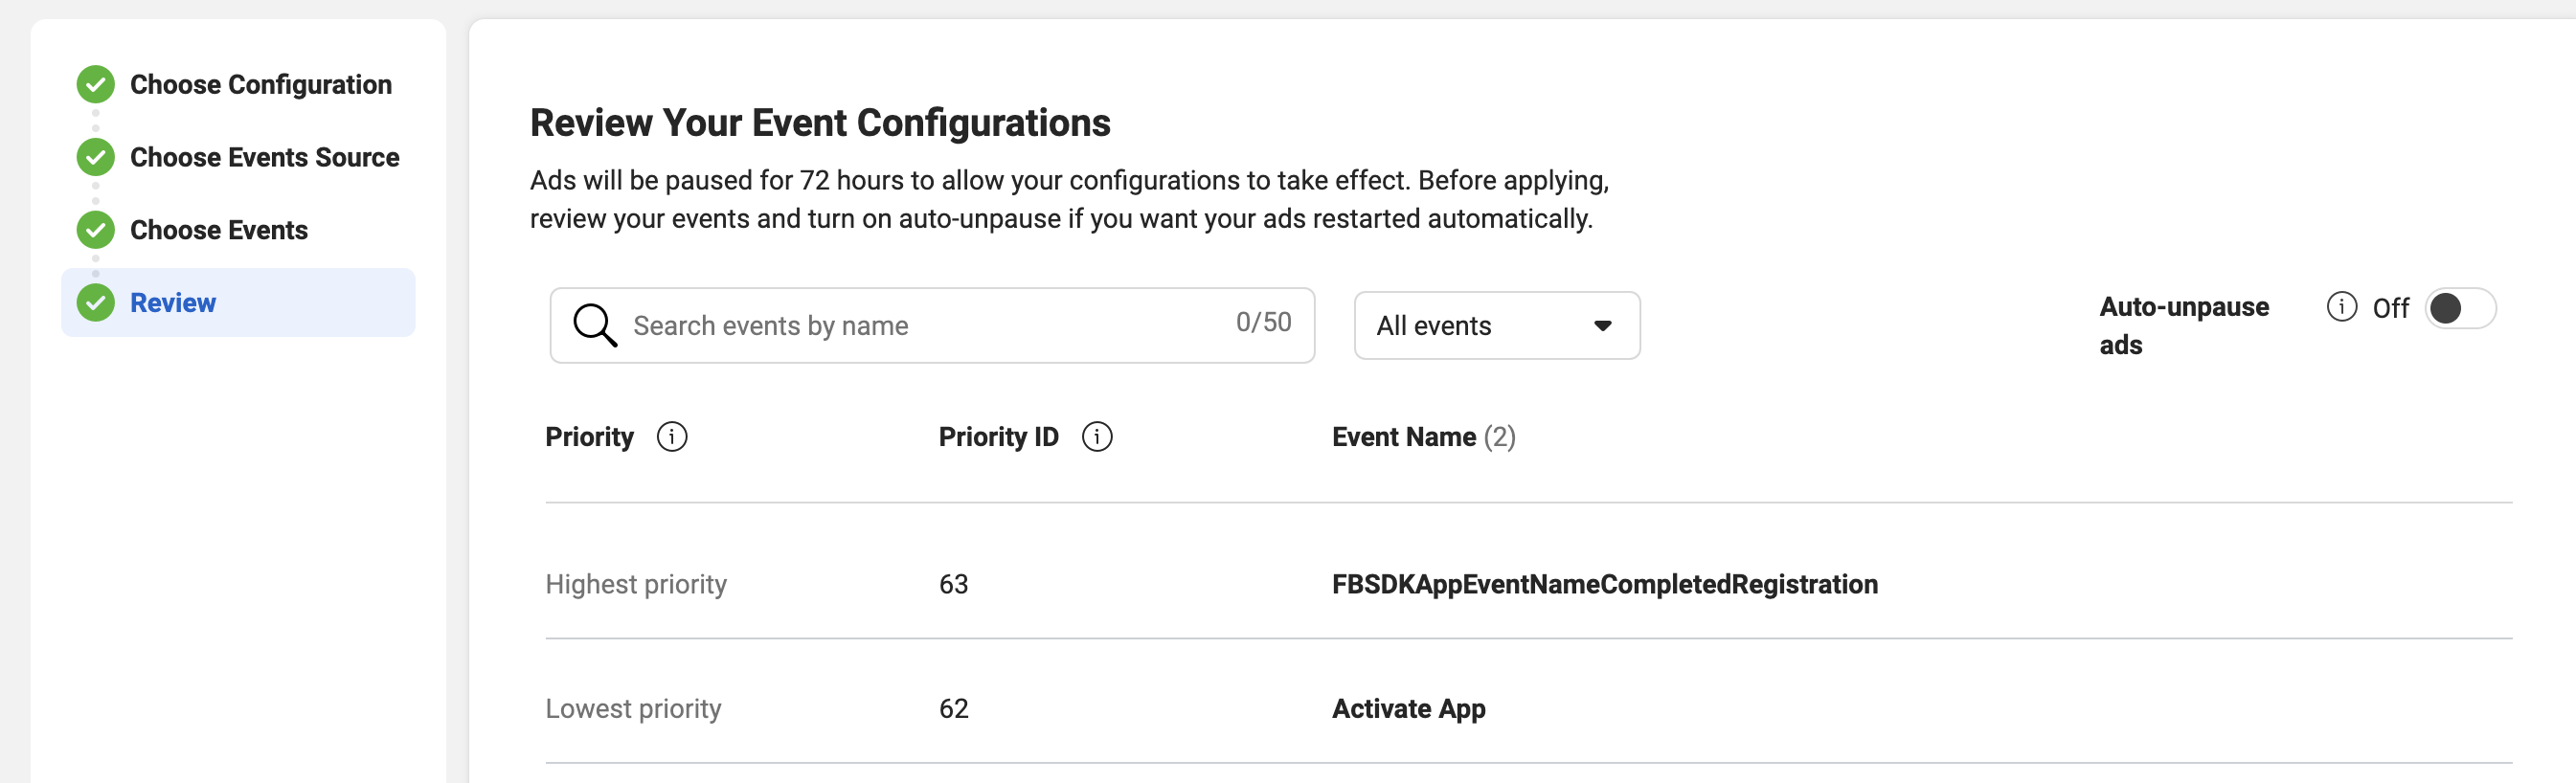
Task: Open the All events filter dropdown
Action: [x=1495, y=326]
